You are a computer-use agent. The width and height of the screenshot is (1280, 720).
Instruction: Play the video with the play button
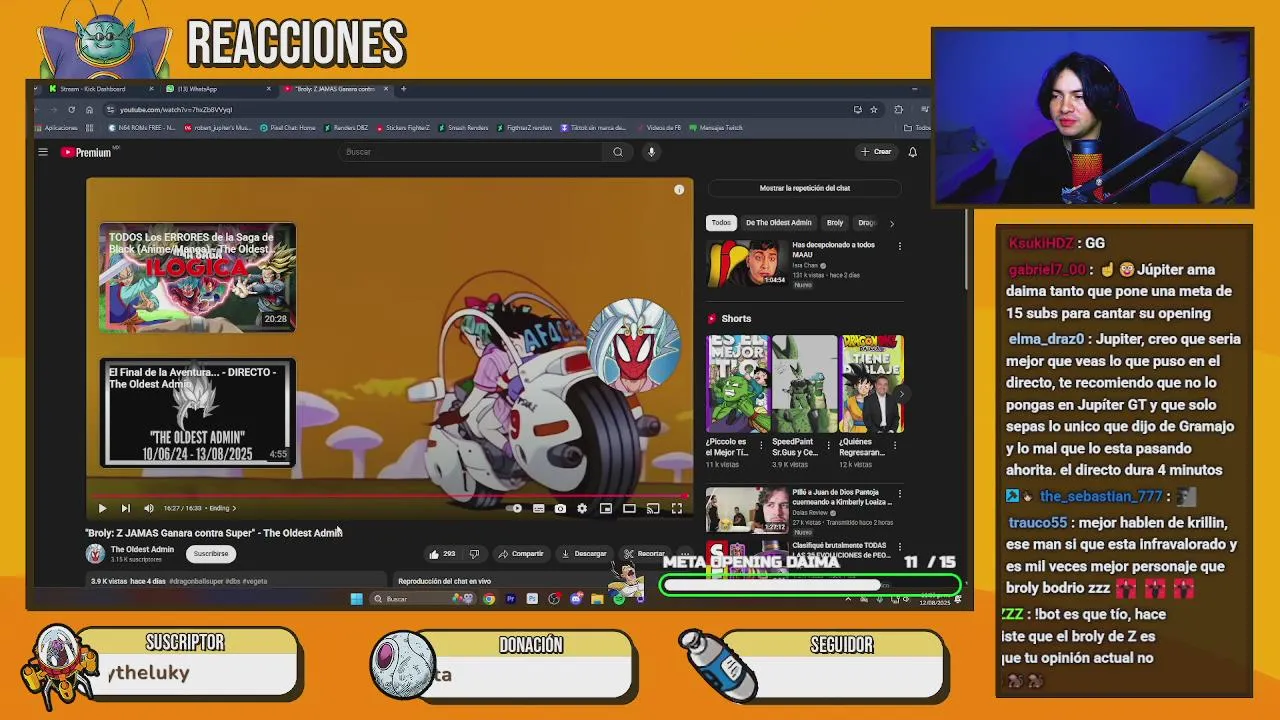pyautogui.click(x=102, y=508)
